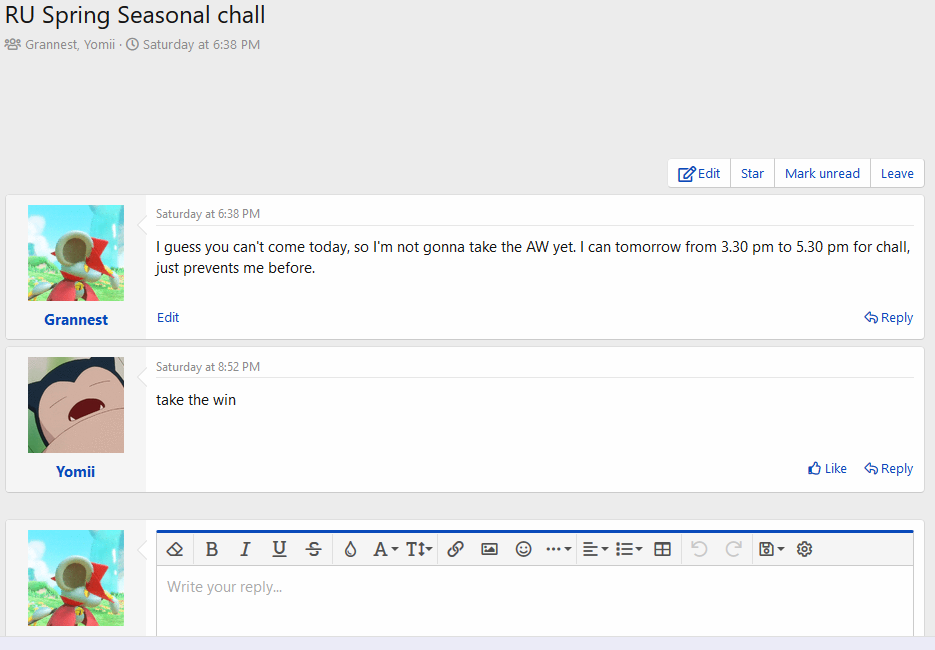Click Reply on Yomii's message
935x650 pixels.
click(x=888, y=469)
